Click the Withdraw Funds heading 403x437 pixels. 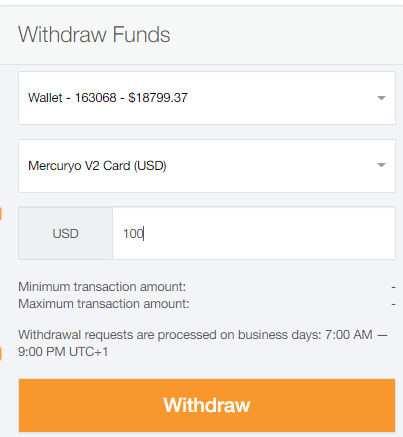click(94, 34)
